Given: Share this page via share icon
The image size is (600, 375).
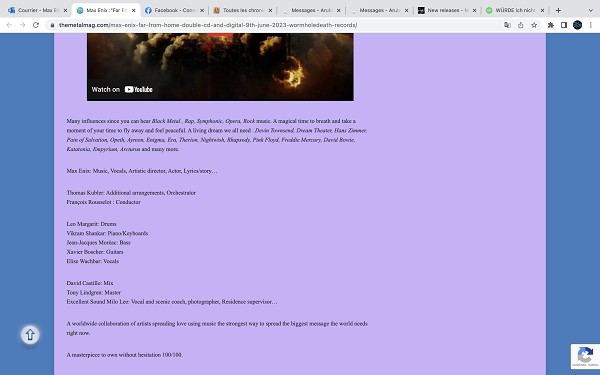Looking at the screenshot, I should click(520, 25).
